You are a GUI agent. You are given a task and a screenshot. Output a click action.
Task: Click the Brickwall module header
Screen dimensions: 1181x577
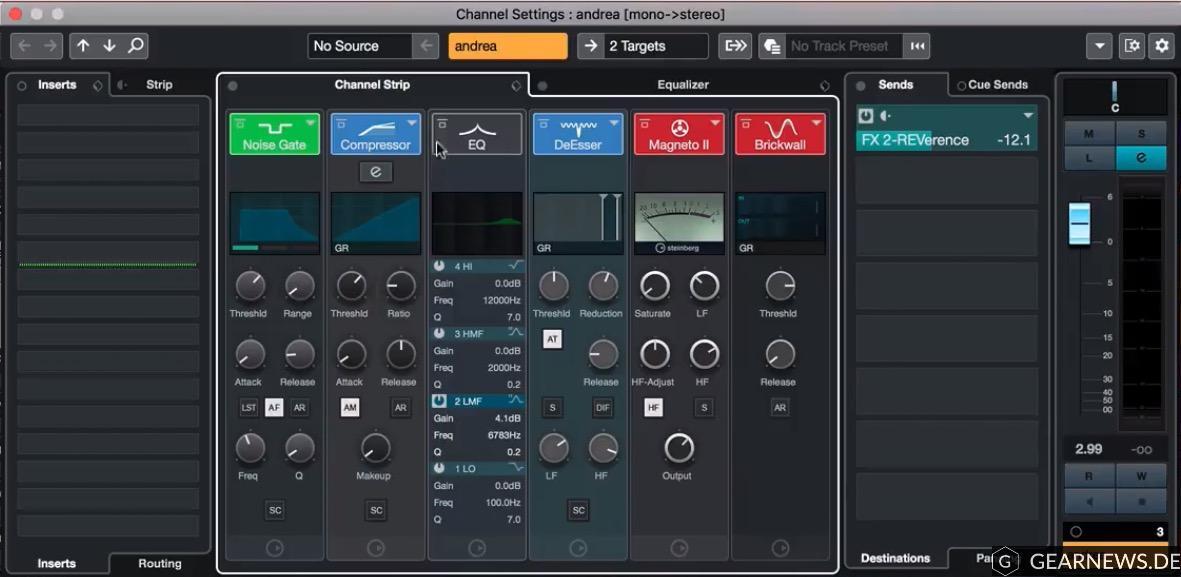[780, 134]
